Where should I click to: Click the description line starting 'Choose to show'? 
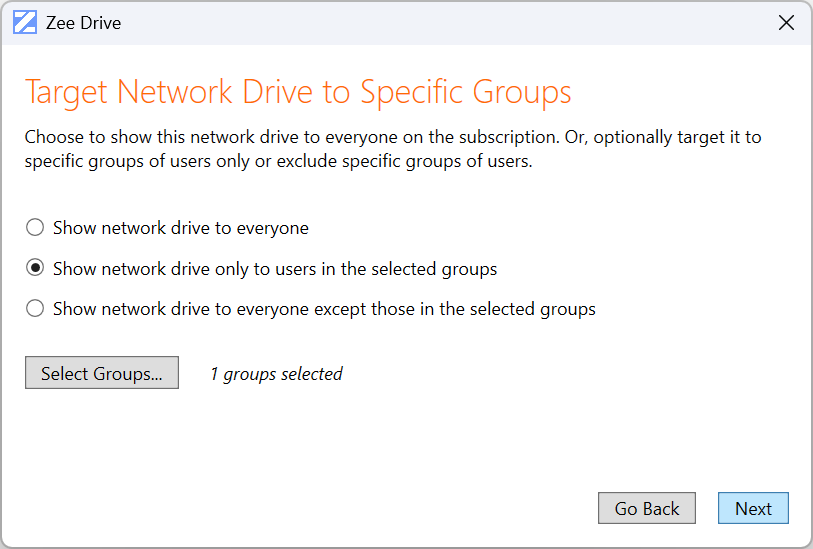point(392,137)
